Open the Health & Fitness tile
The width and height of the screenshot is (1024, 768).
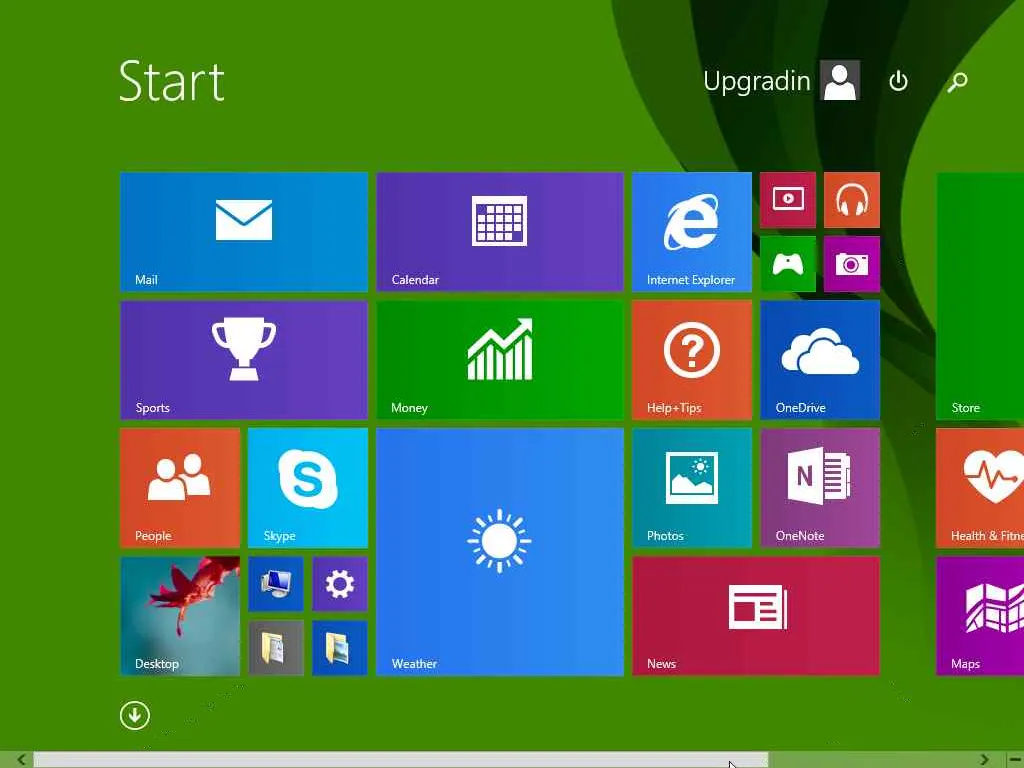[980, 488]
